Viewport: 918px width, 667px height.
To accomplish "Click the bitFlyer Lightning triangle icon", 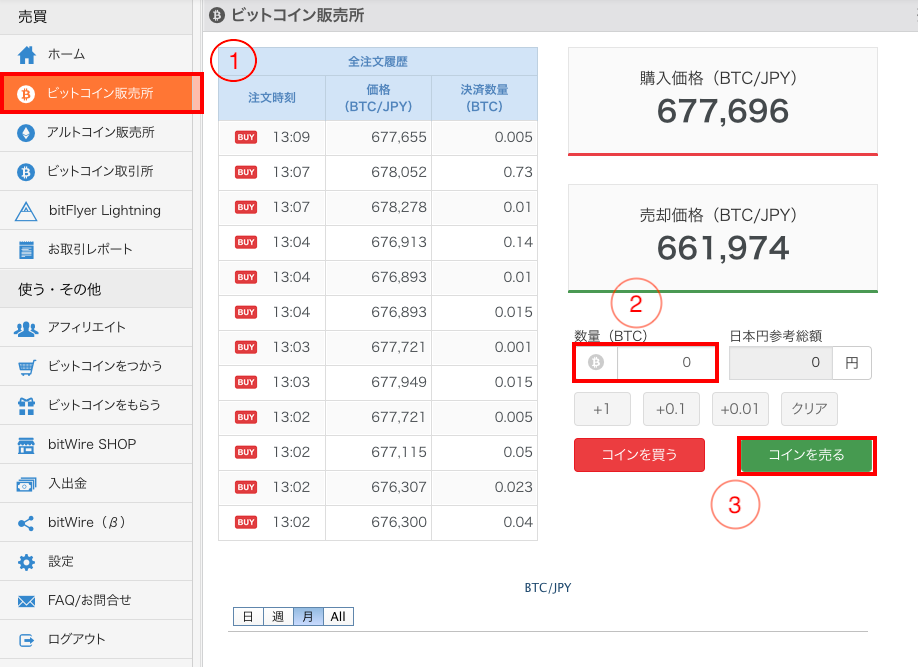I will 26,211.
